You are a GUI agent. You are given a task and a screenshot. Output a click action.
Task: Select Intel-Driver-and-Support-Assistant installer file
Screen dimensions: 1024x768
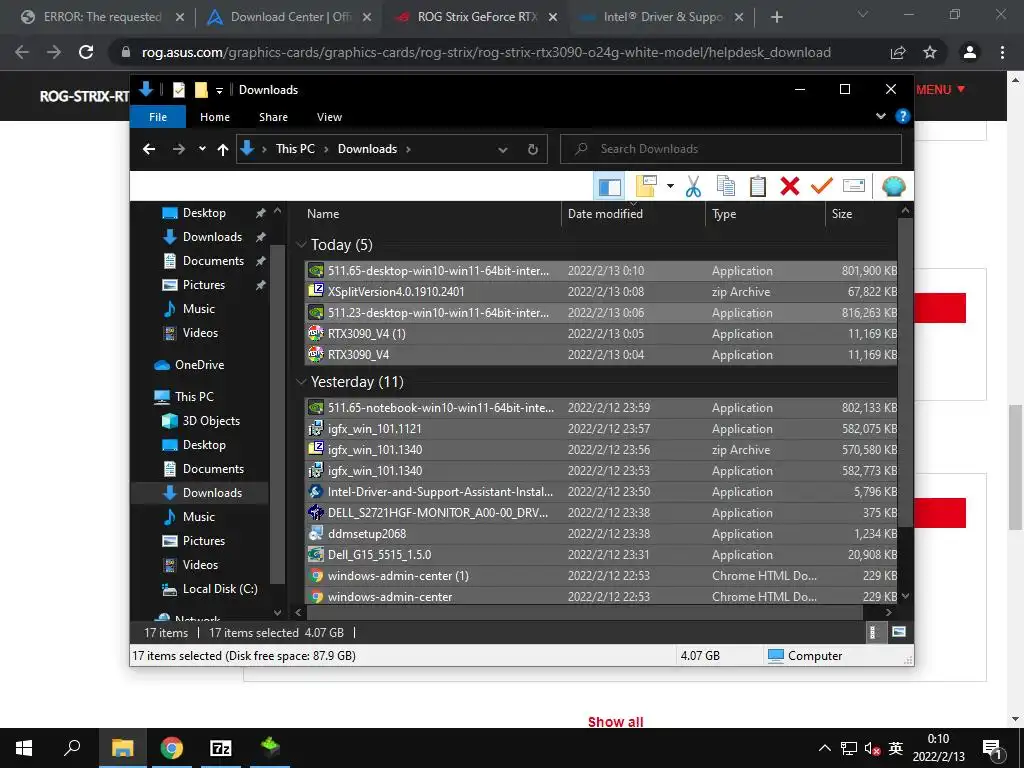[601, 492]
